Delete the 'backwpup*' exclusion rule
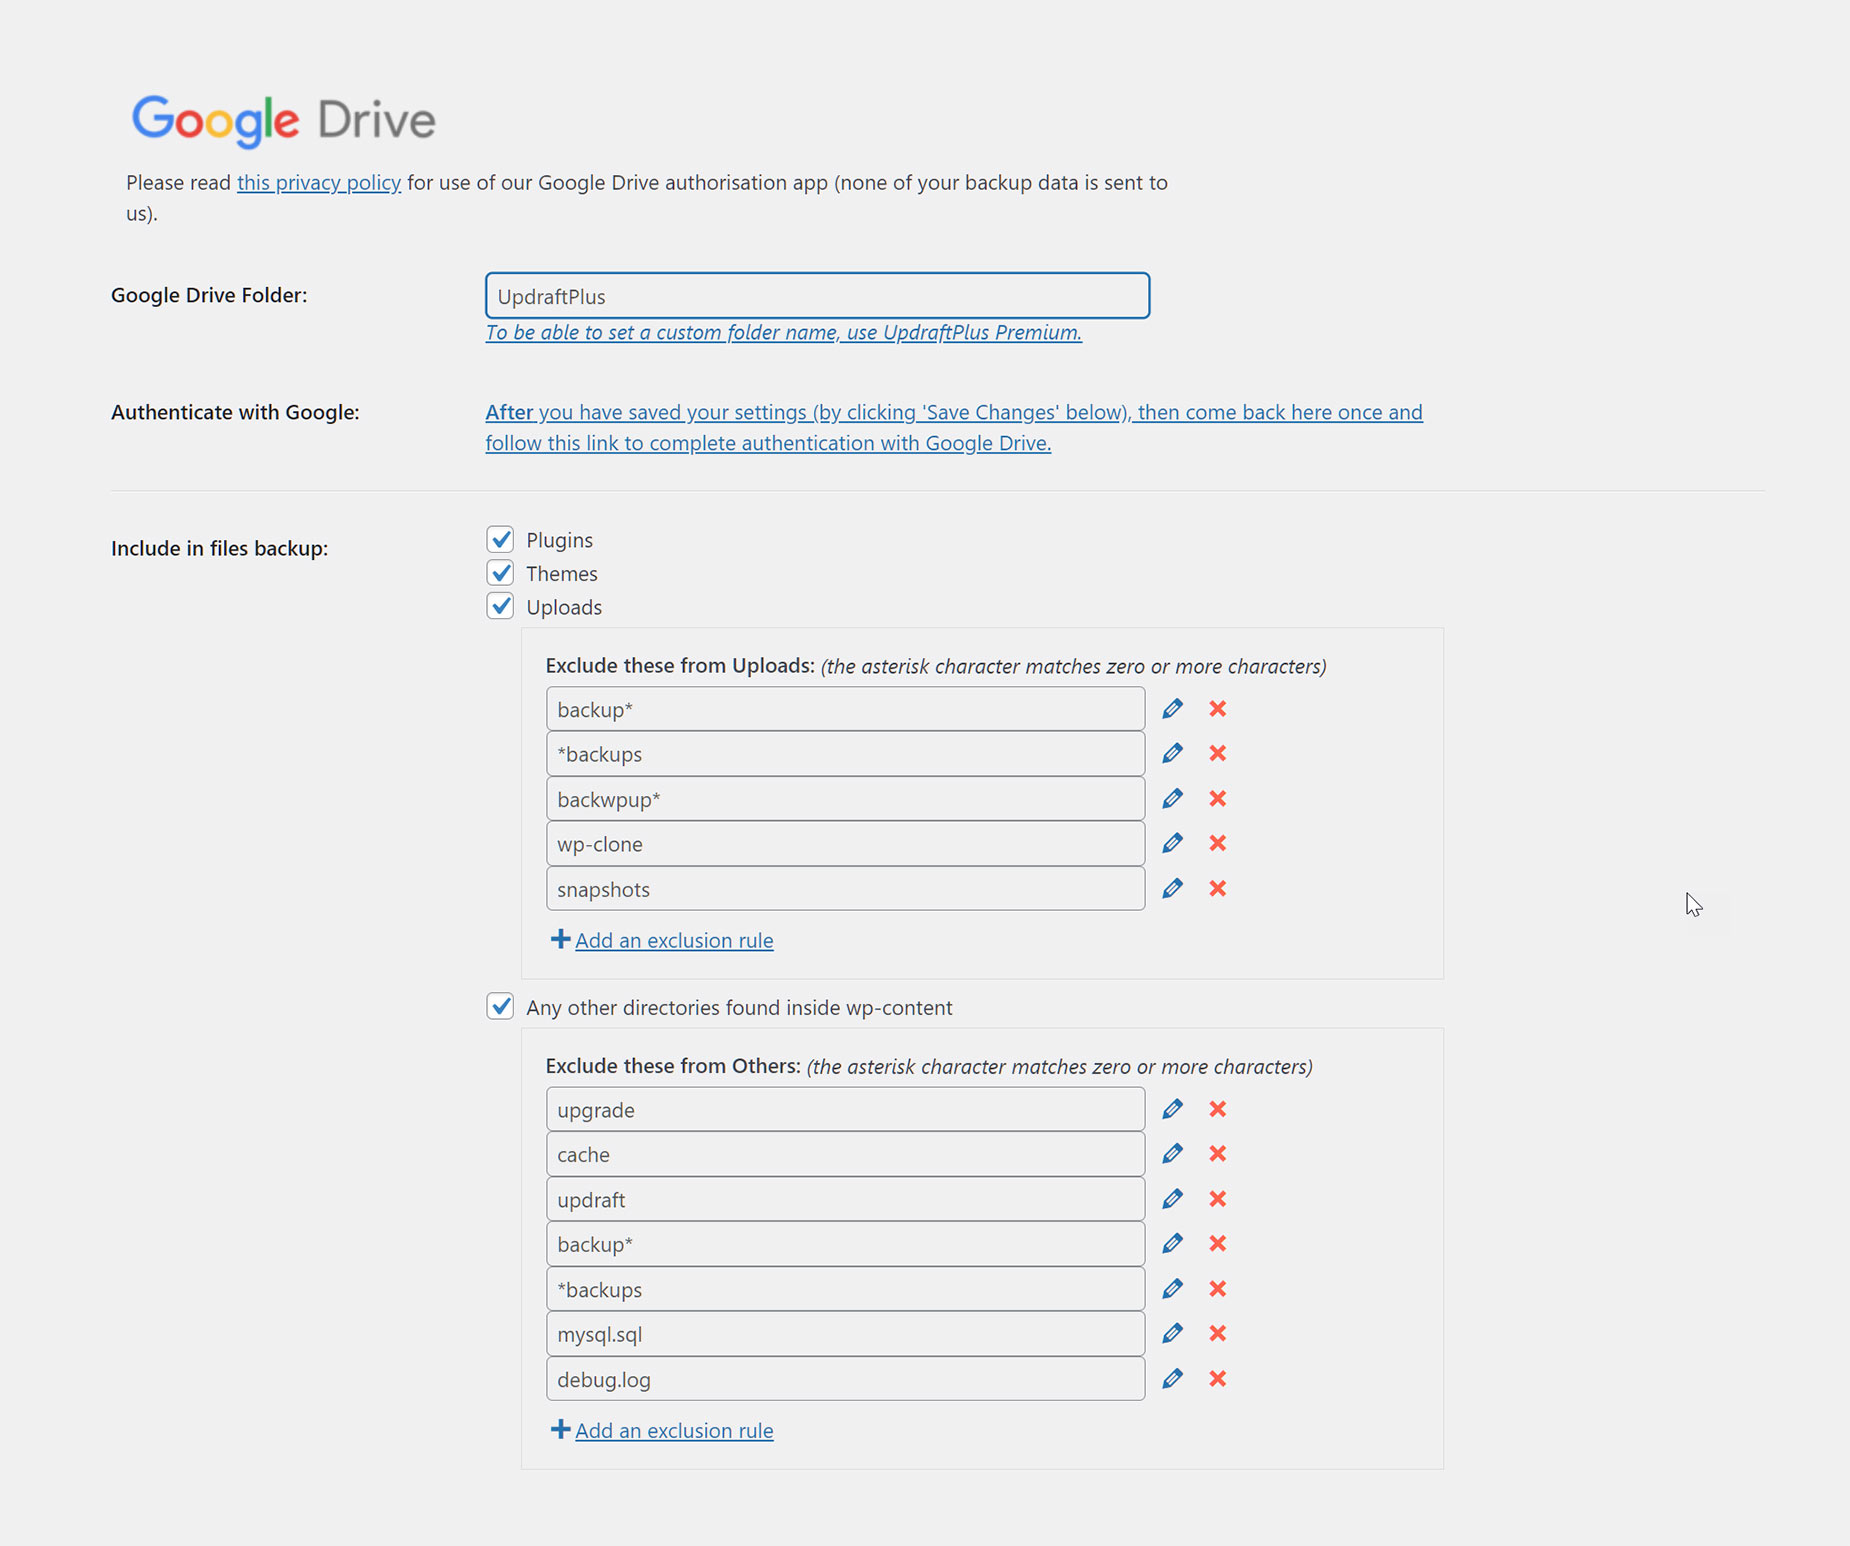Viewport: 1850px width, 1546px height. point(1217,798)
